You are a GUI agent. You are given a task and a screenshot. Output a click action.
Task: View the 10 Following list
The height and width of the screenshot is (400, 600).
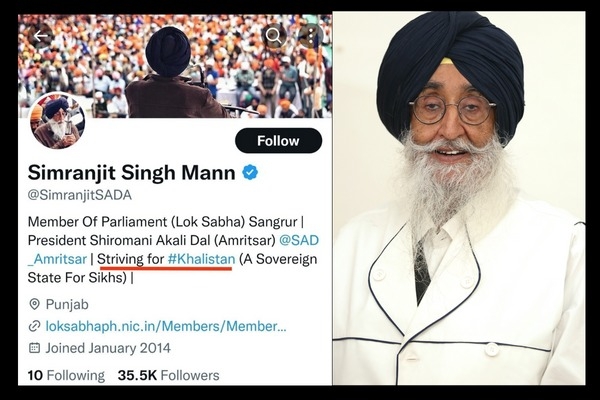tap(66, 375)
